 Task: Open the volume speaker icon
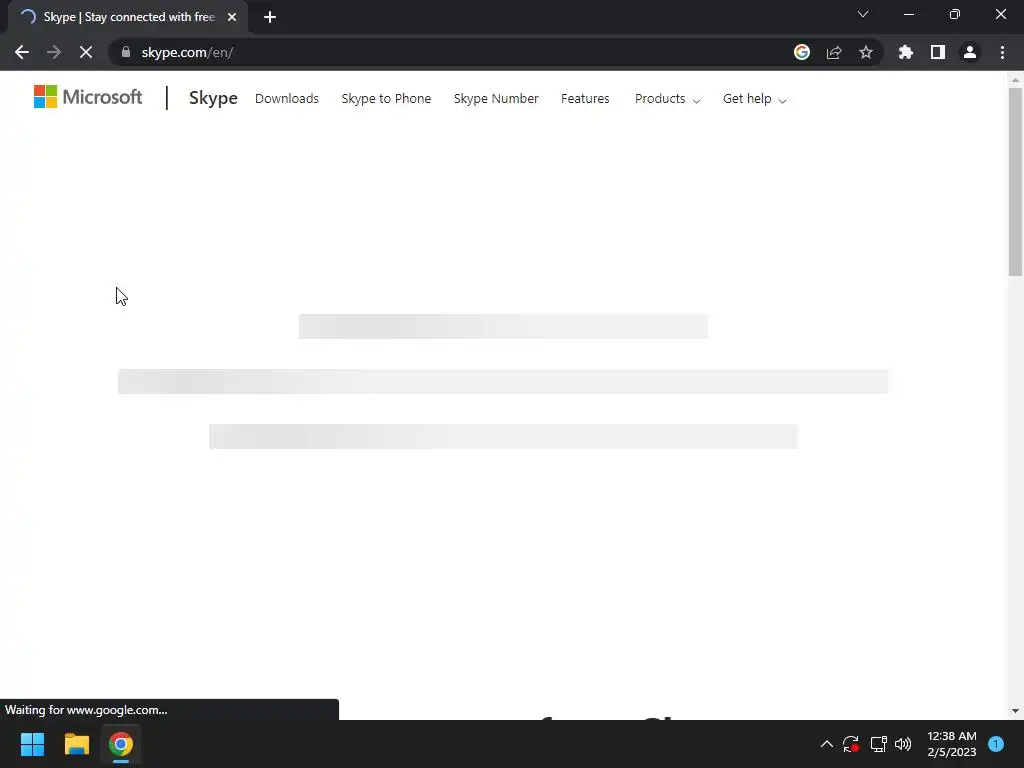click(903, 744)
